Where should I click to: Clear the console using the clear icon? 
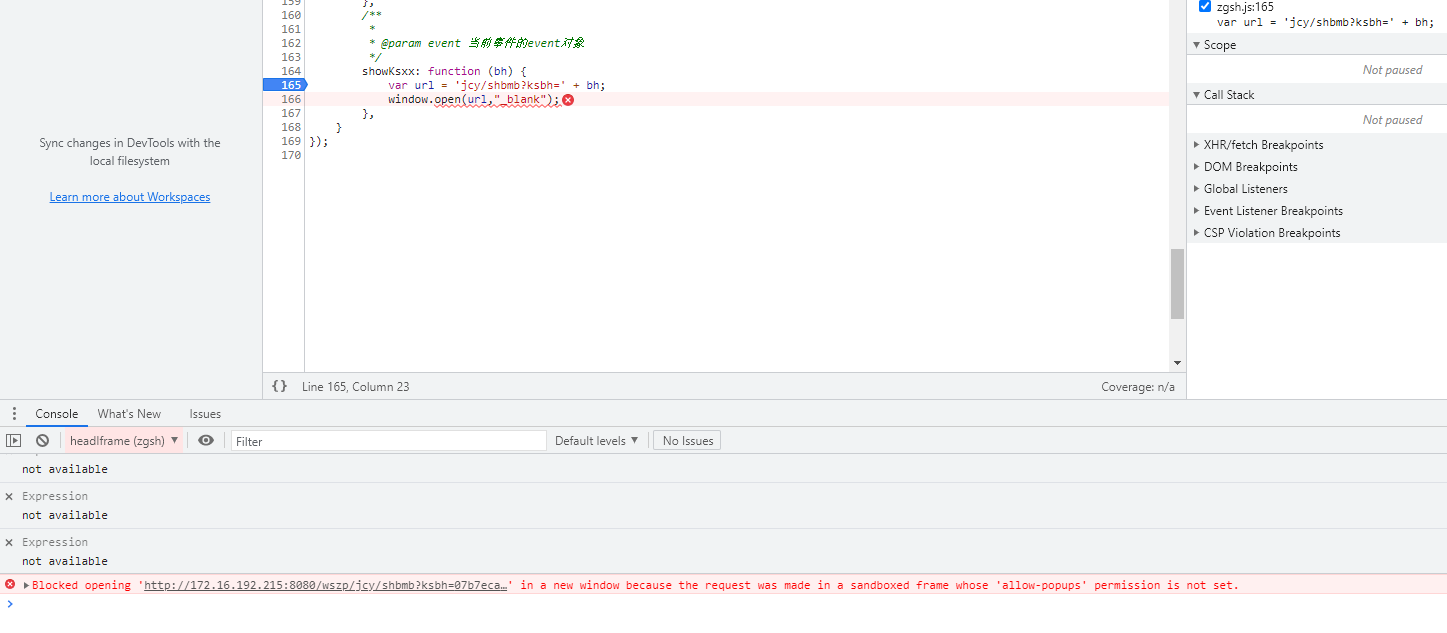(41, 440)
